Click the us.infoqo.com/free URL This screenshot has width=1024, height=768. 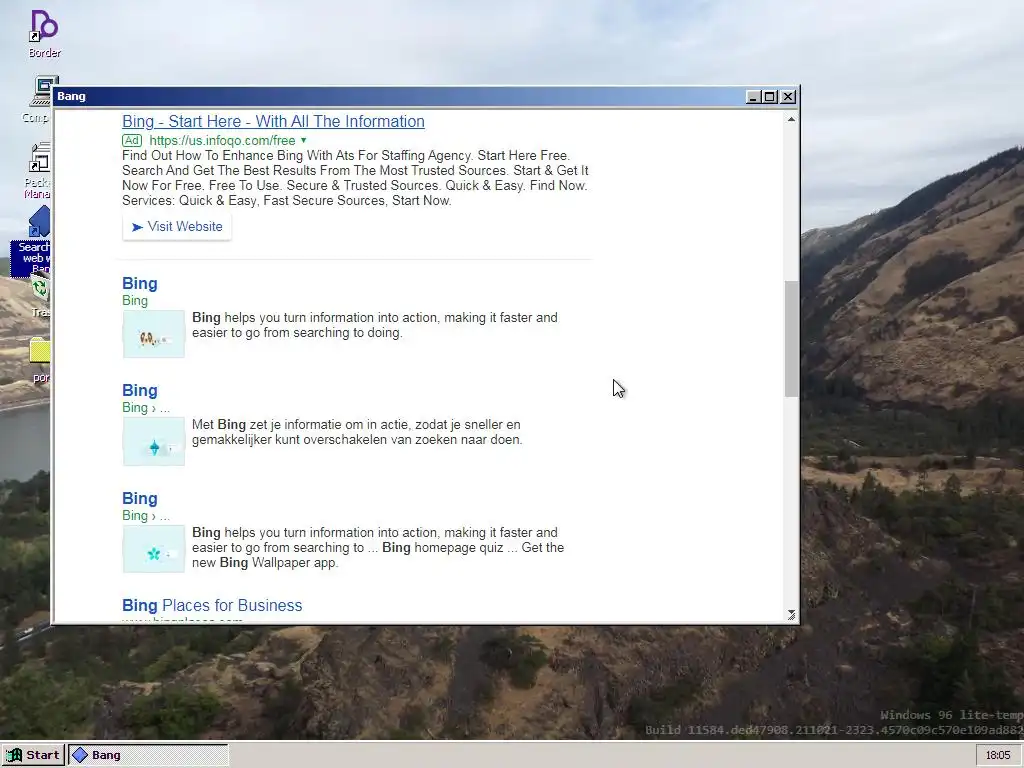point(222,140)
